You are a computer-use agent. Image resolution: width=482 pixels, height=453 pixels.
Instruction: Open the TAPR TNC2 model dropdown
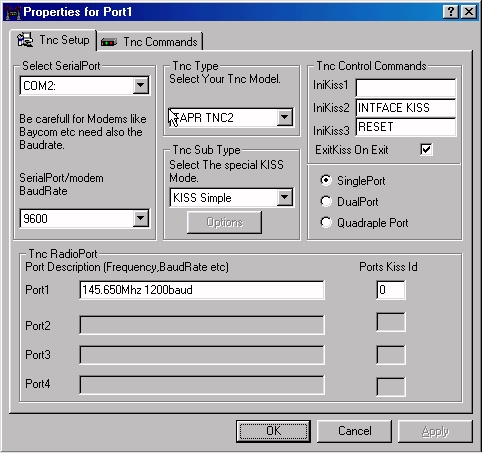pos(285,117)
